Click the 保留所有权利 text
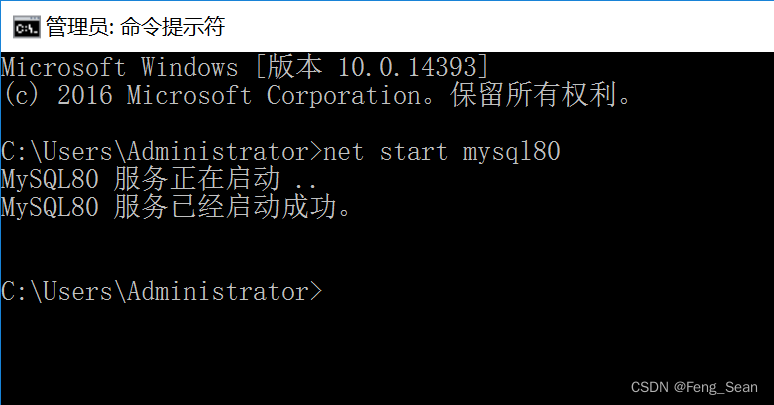Image resolution: width=774 pixels, height=405 pixels. pos(534,95)
